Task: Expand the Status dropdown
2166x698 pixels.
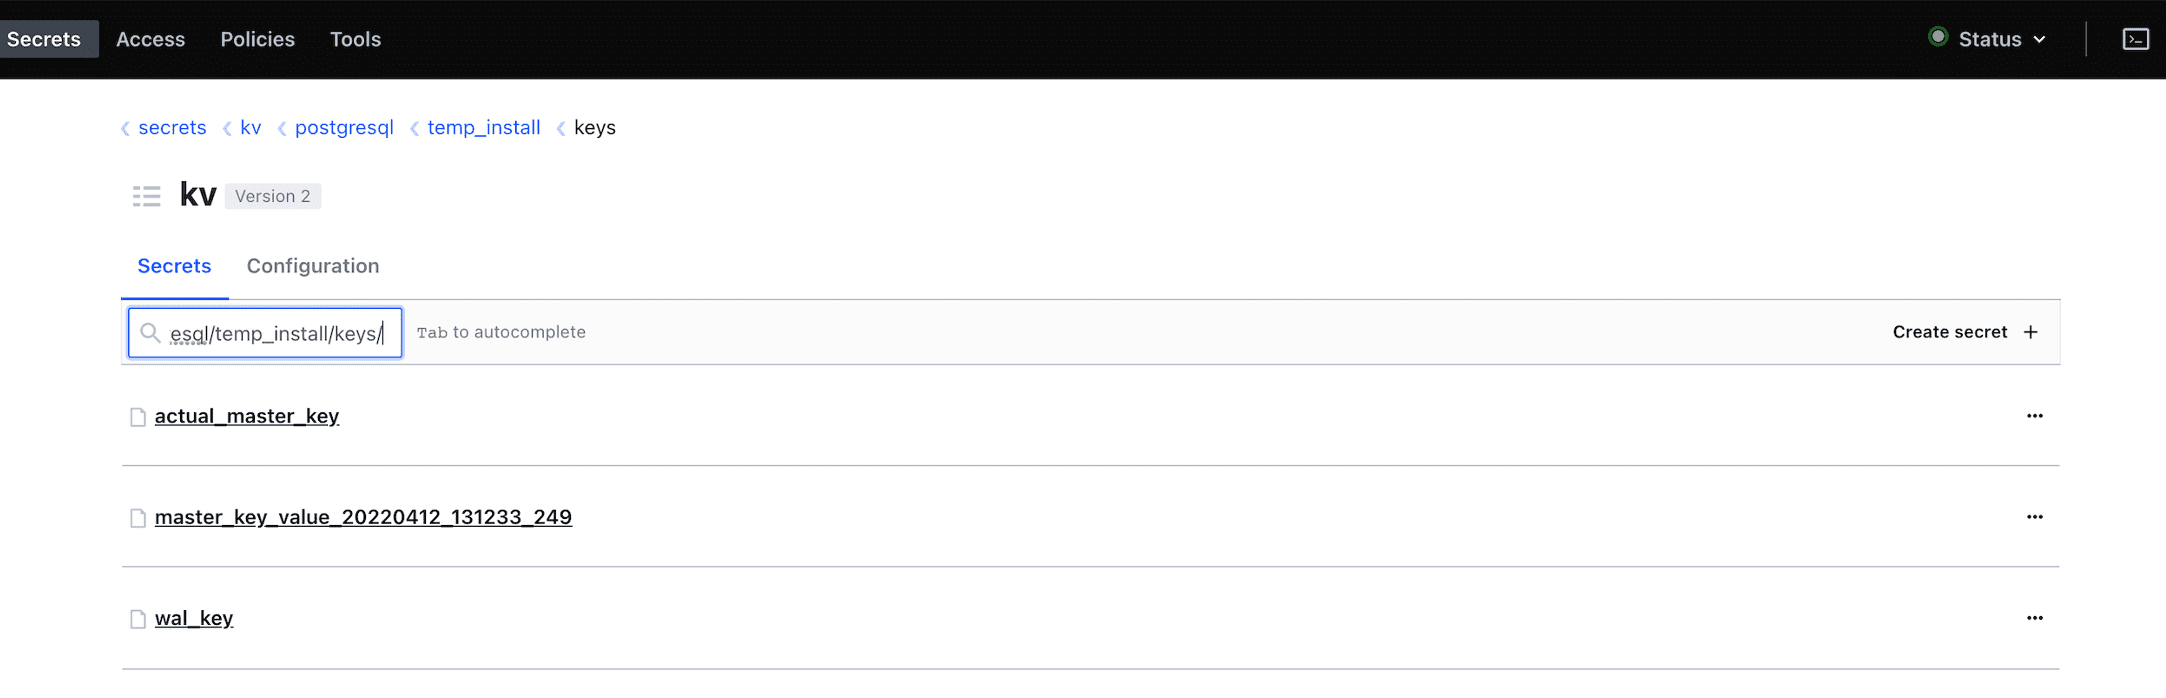Action: (x=2001, y=39)
